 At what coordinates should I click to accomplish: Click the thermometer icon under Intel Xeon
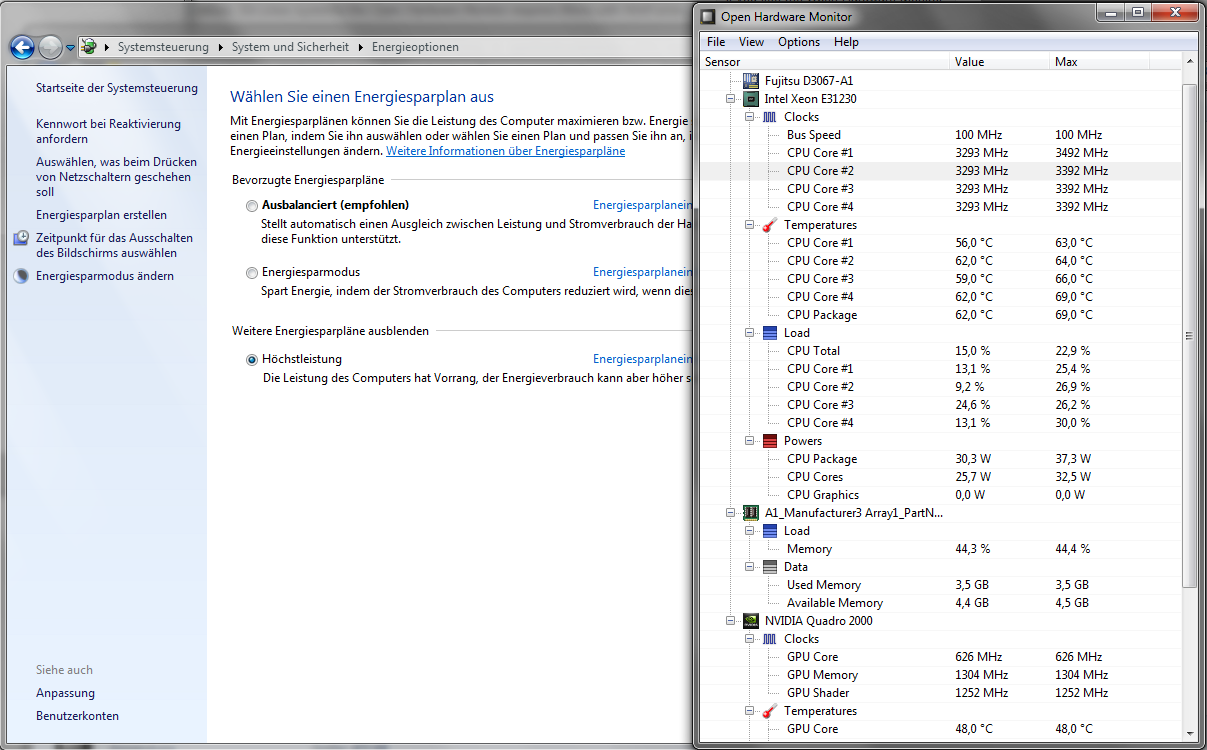pyautogui.click(x=769, y=225)
